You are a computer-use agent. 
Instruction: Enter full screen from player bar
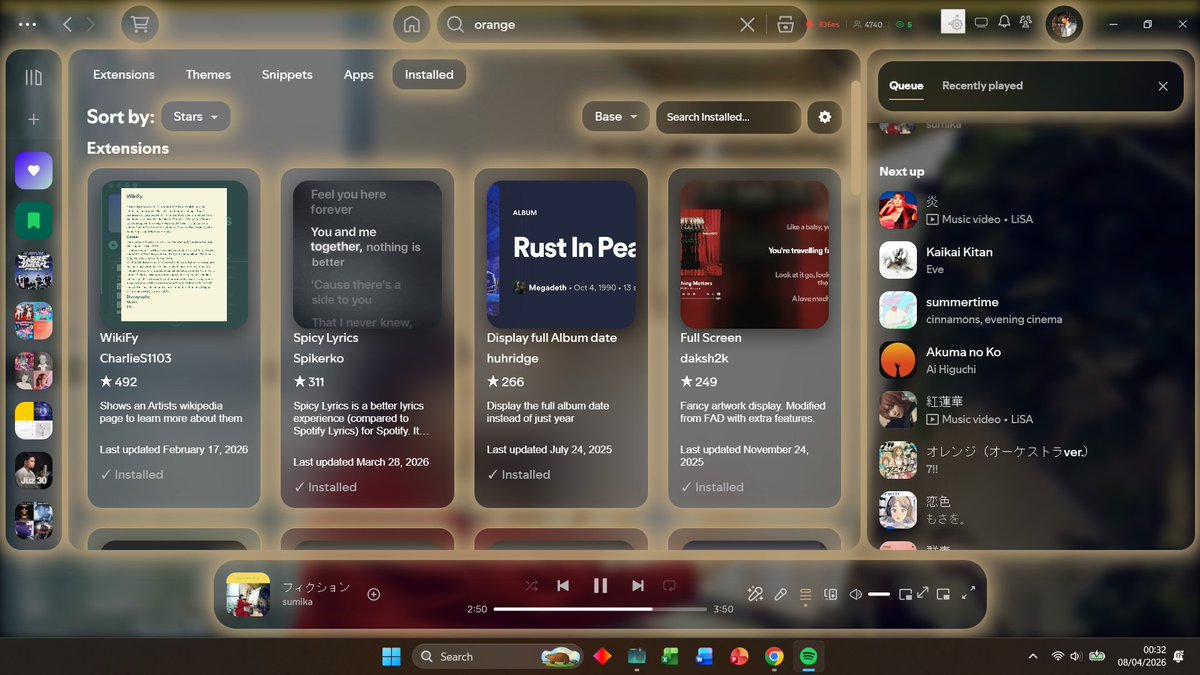pos(968,593)
